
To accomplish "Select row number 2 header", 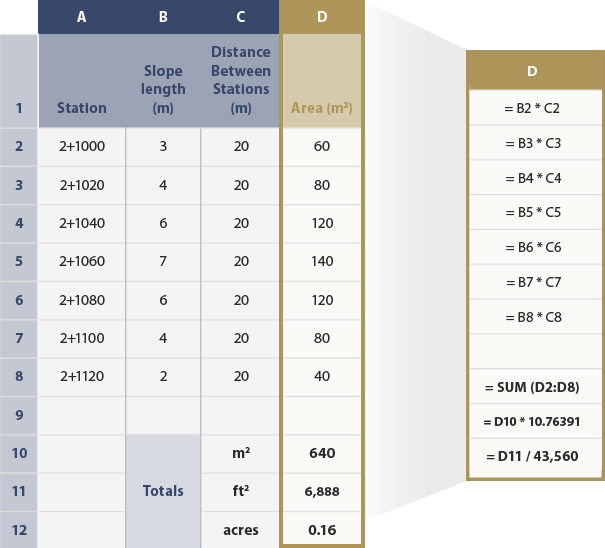I will 19,147.
